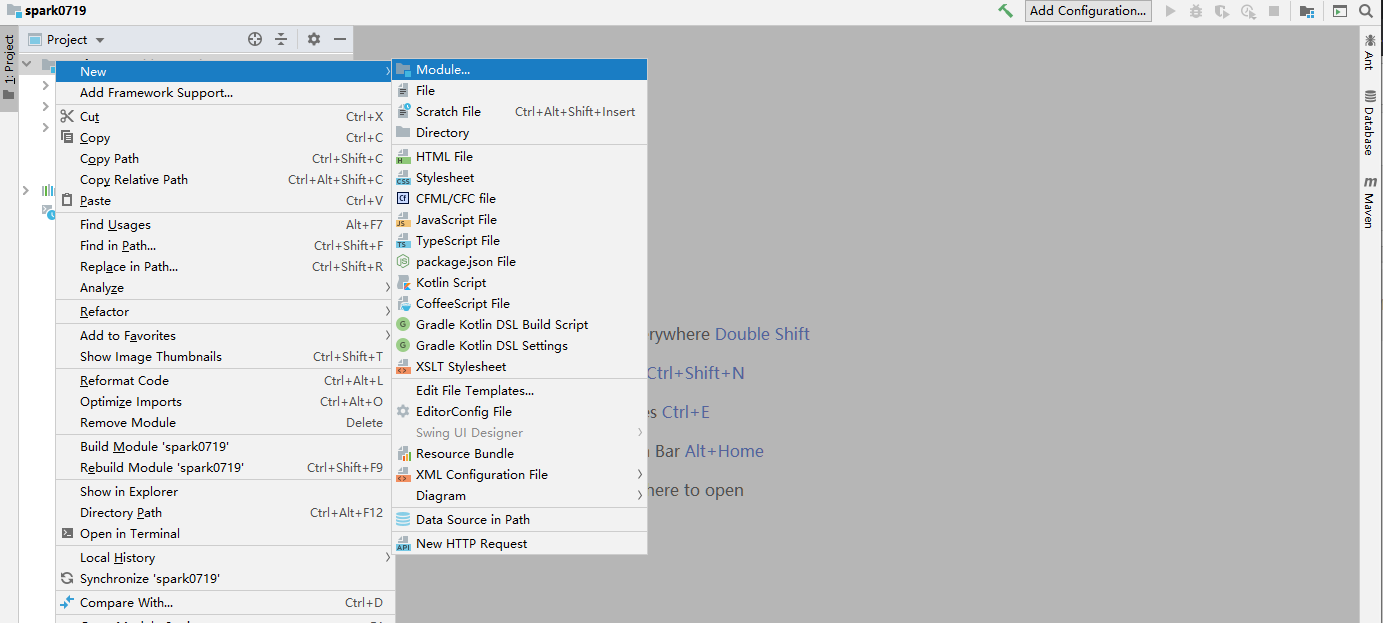
Task: Click the Gradle Kotlin DSL Build Script icon
Action: tap(403, 325)
